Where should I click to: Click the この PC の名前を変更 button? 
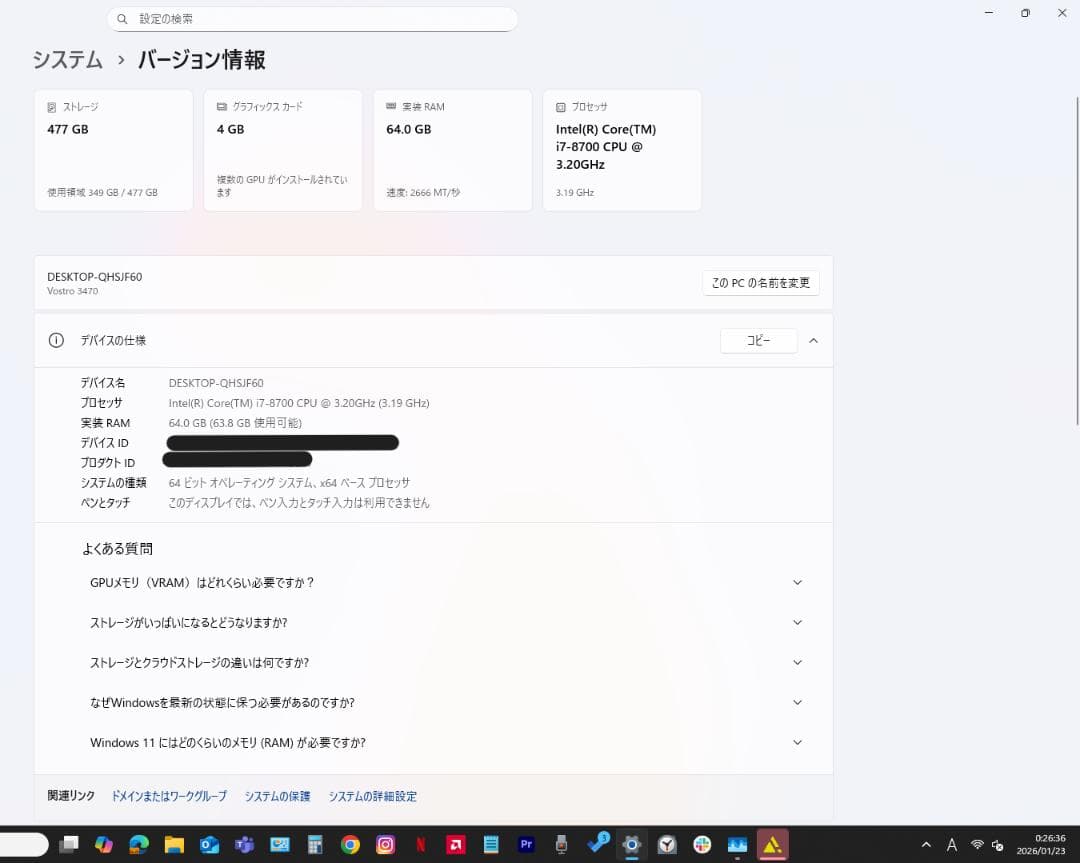click(x=760, y=283)
